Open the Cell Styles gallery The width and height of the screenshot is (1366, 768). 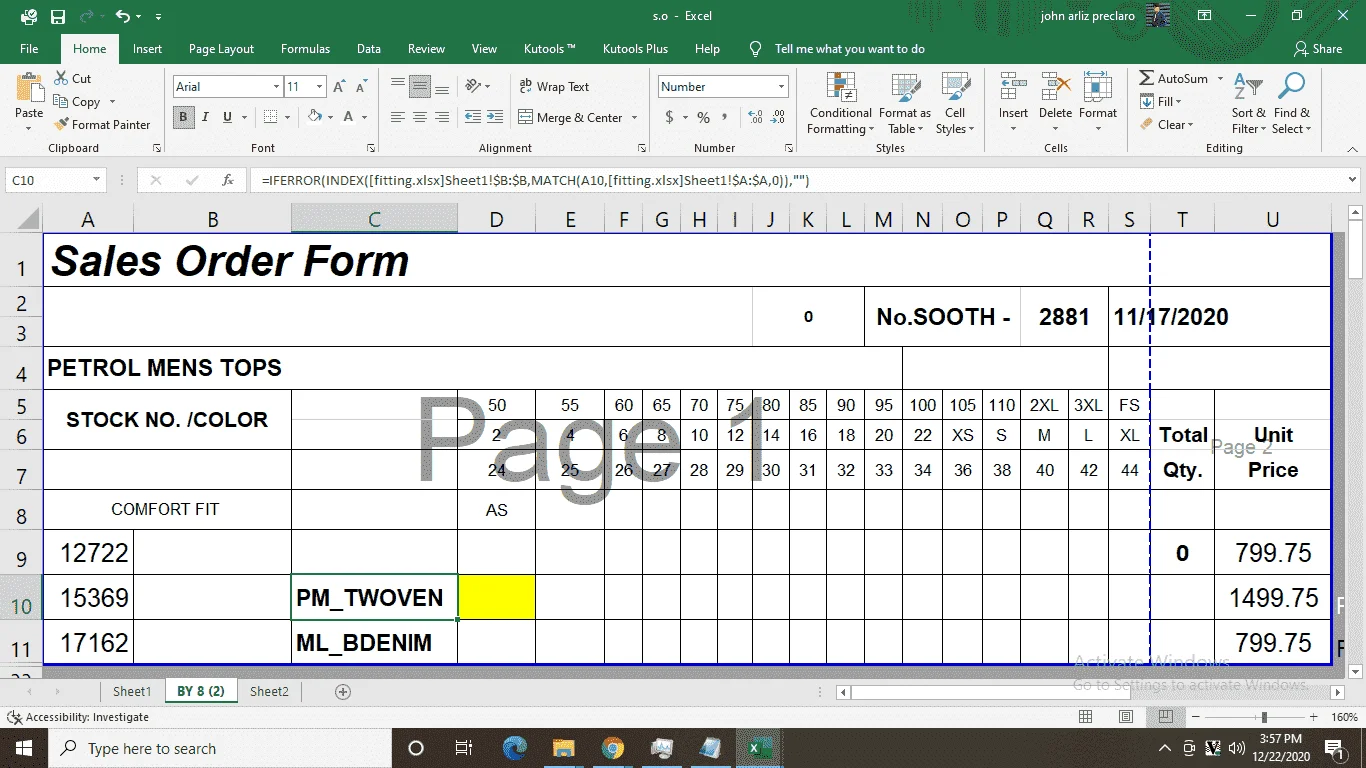pos(955,104)
